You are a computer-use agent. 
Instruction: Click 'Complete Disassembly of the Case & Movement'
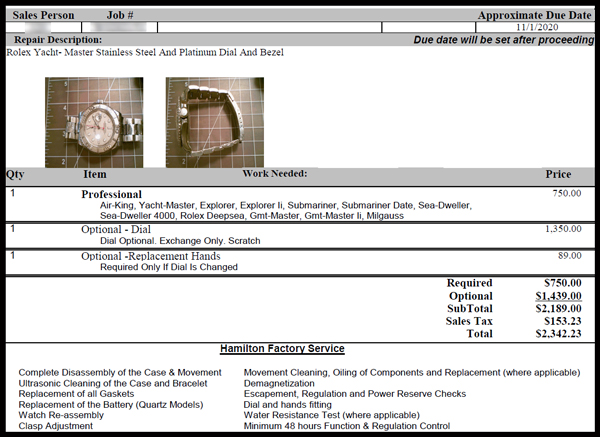point(120,373)
